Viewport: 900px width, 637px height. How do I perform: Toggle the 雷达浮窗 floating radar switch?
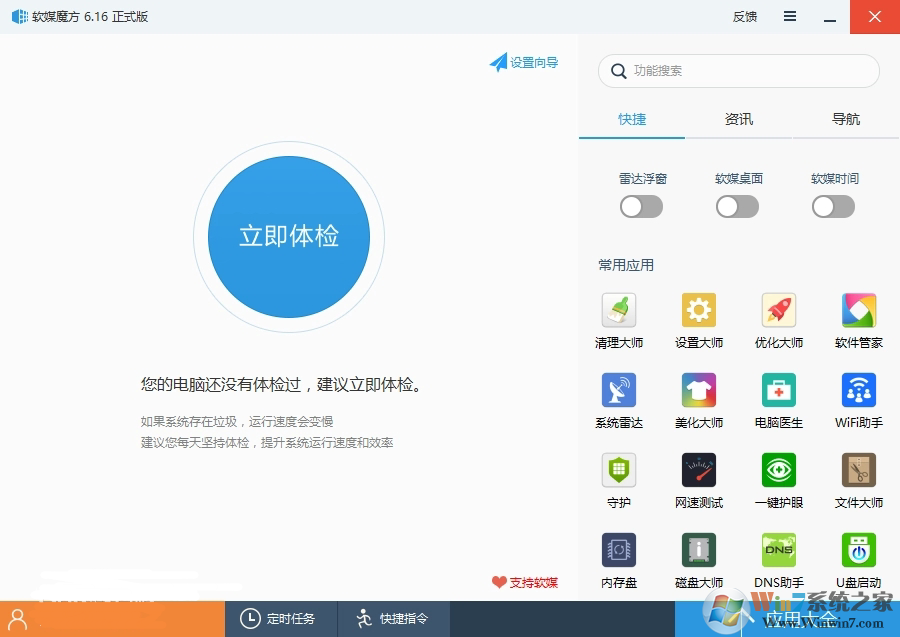[x=641, y=206]
